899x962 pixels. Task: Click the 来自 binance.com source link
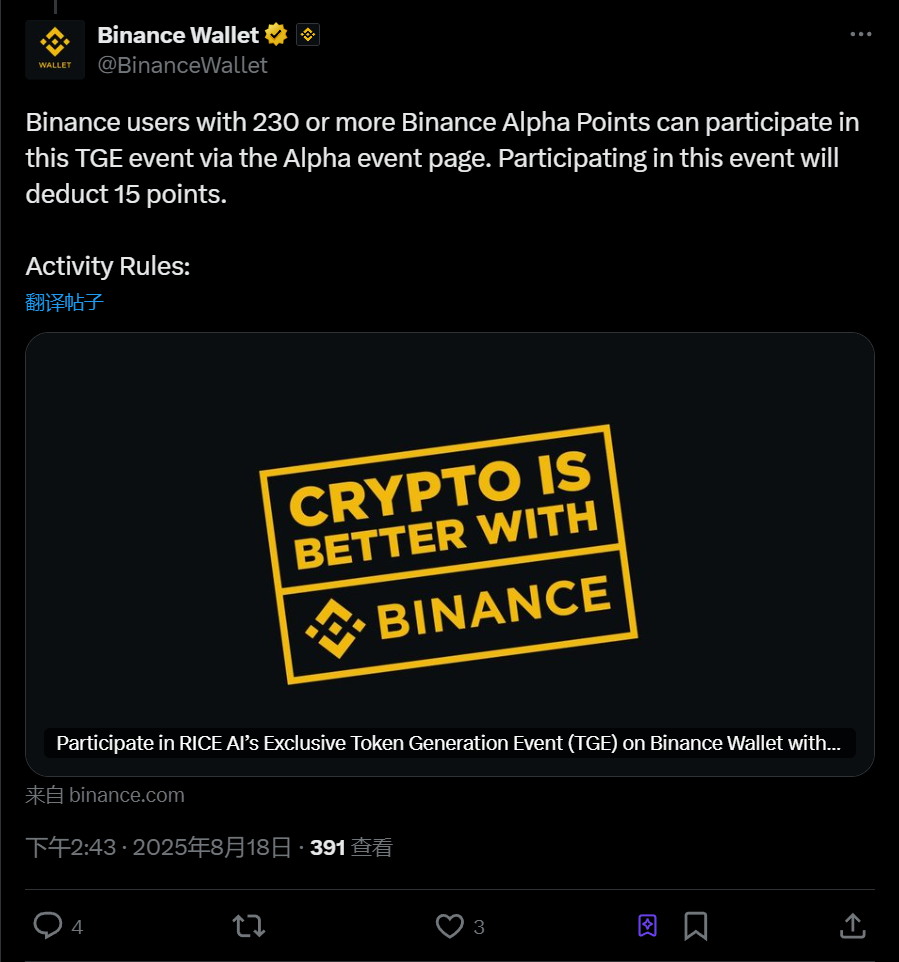[105, 795]
